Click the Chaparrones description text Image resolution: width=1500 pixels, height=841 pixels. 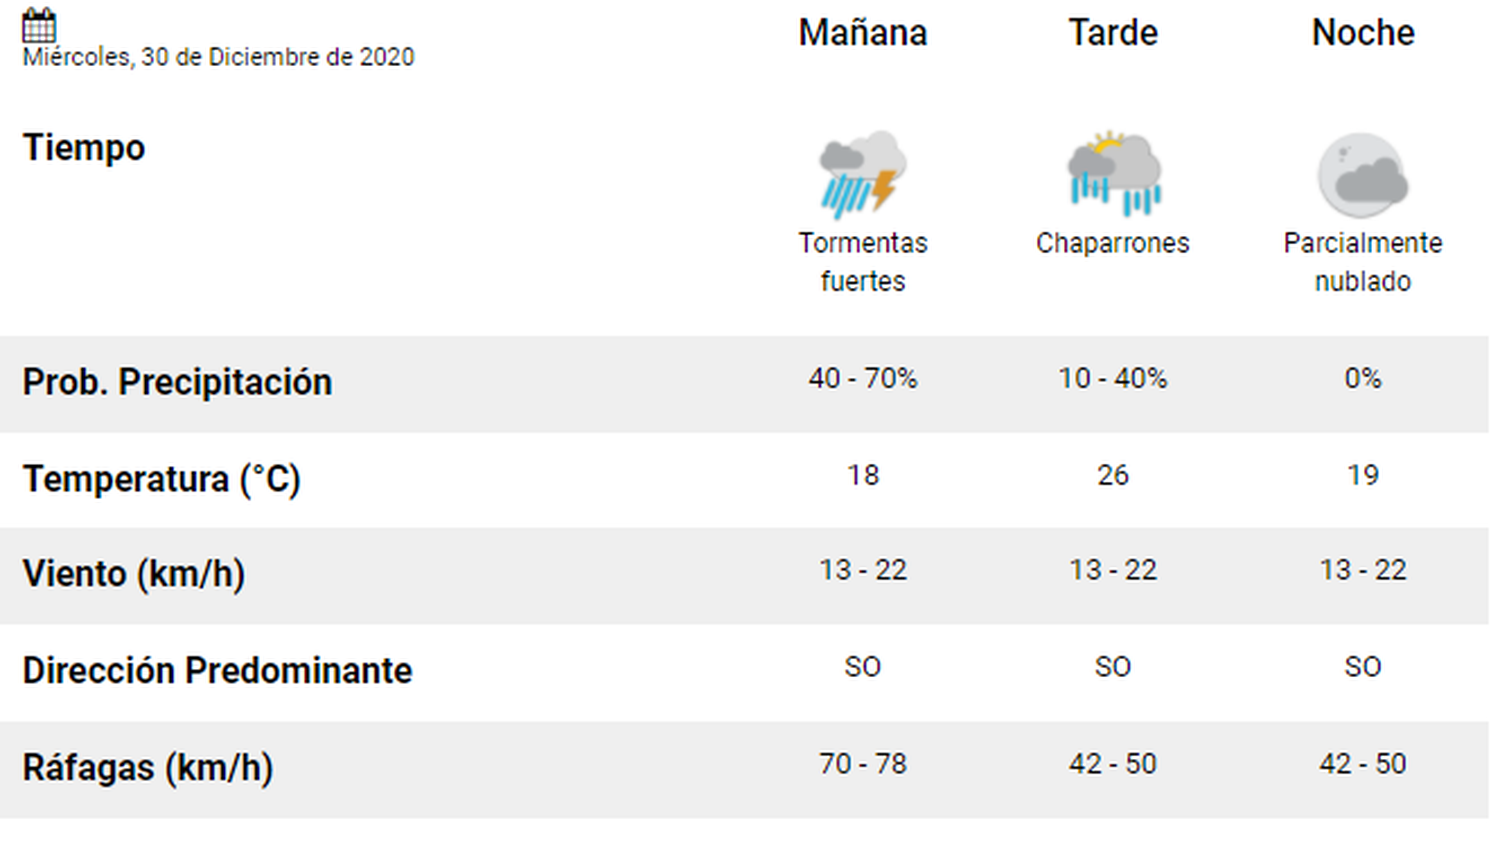point(1113,243)
